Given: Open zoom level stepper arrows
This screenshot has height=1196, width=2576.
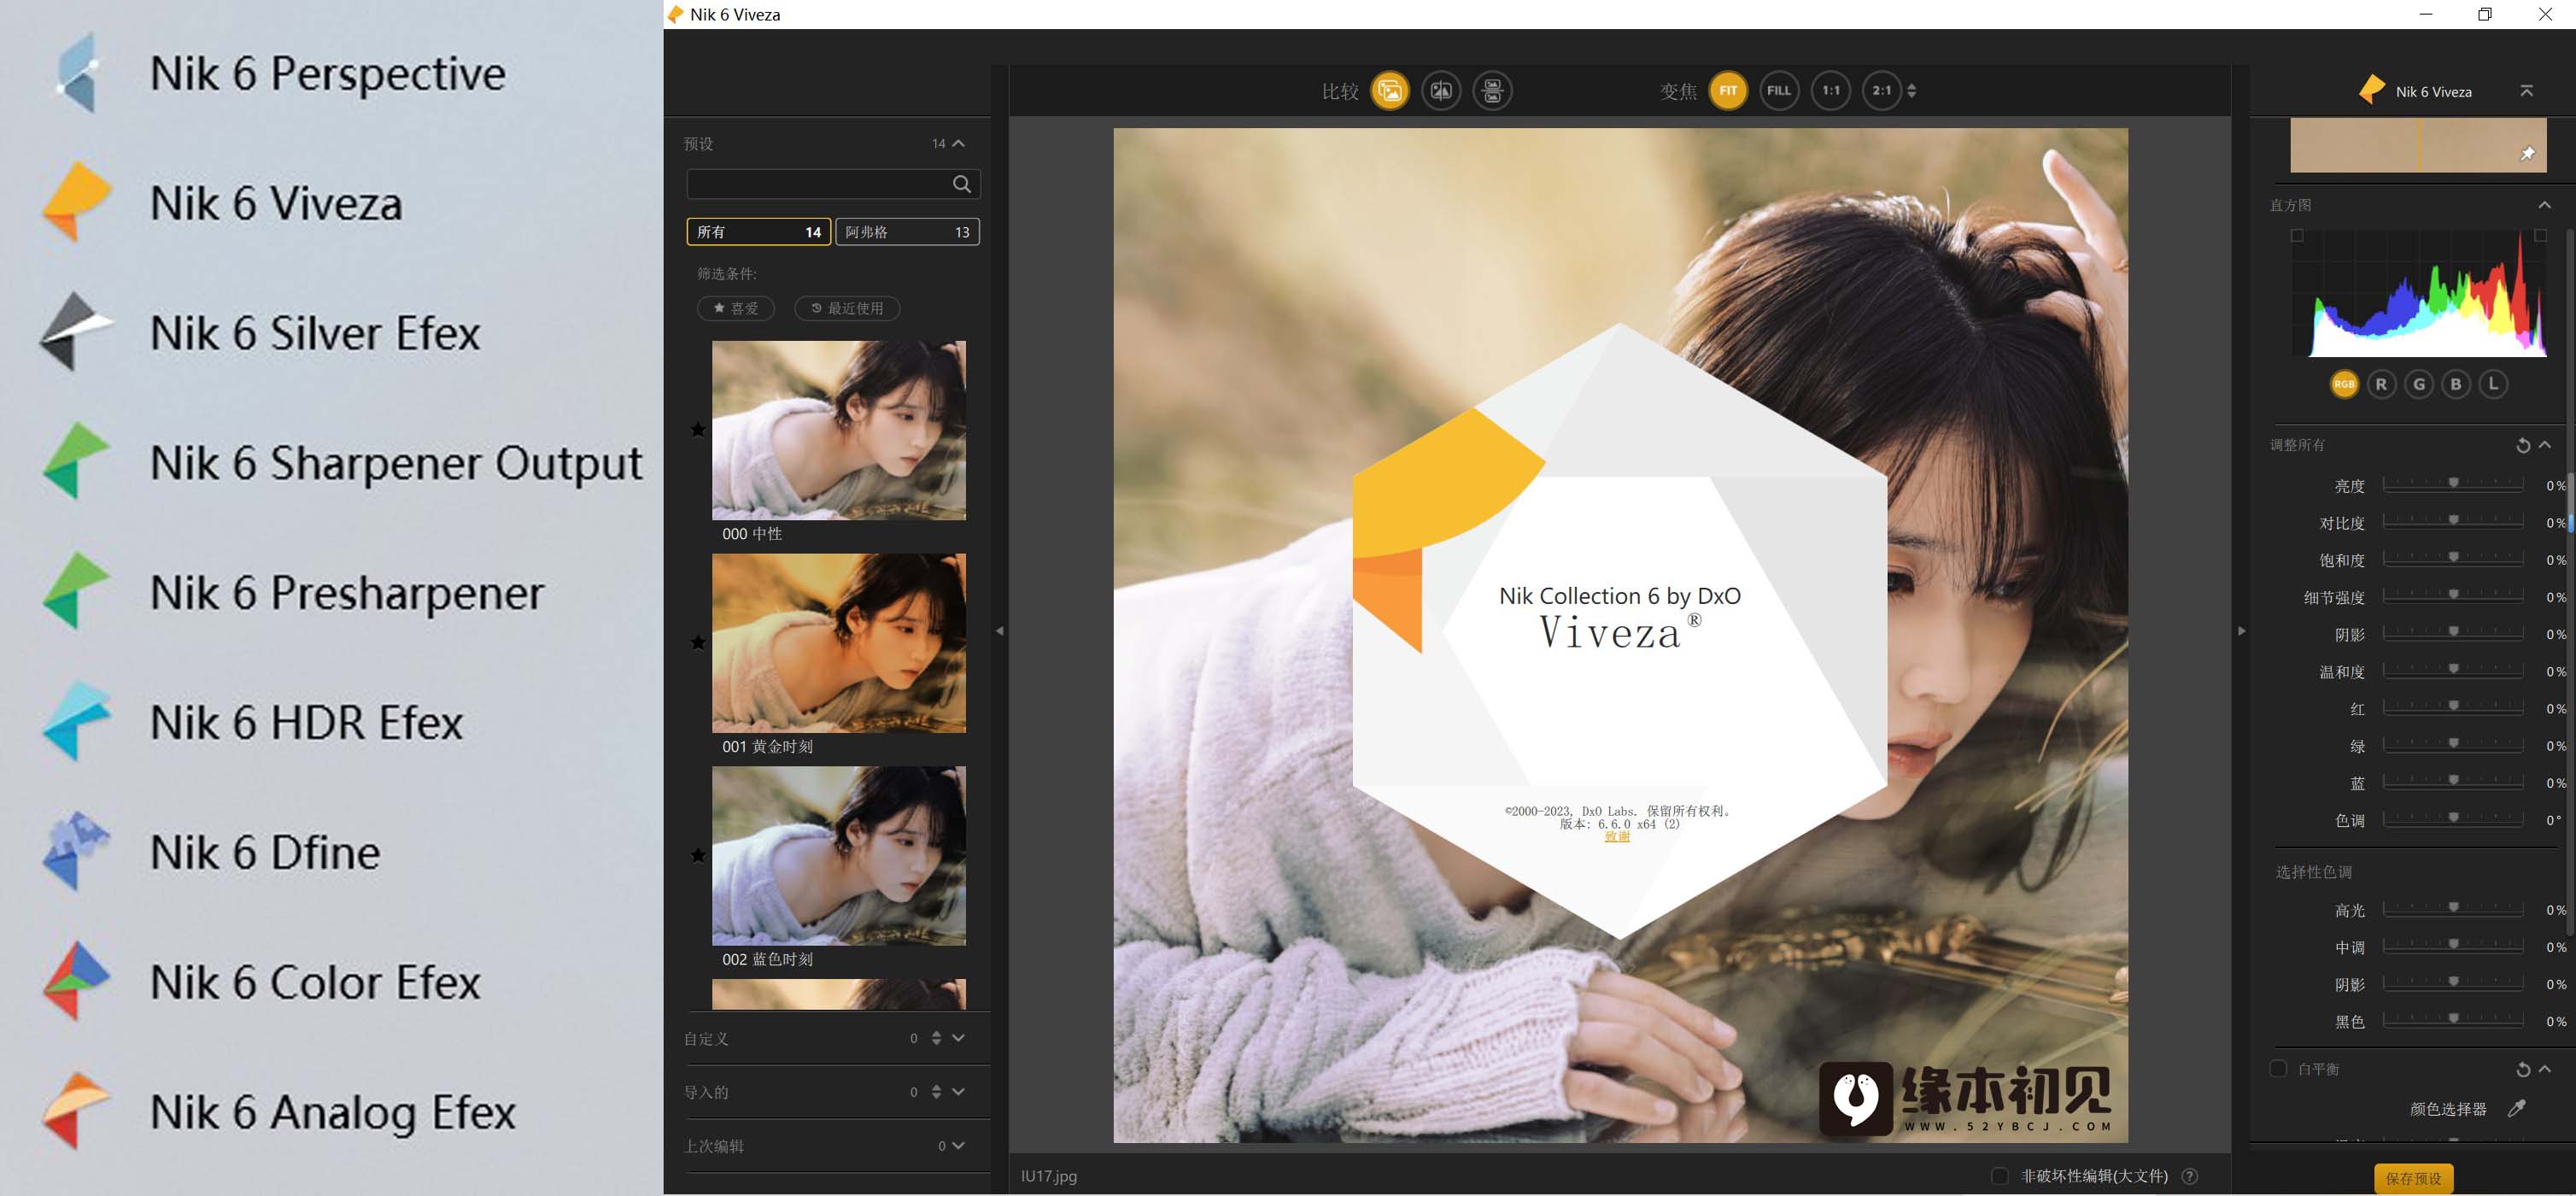Looking at the screenshot, I should pos(1911,91).
